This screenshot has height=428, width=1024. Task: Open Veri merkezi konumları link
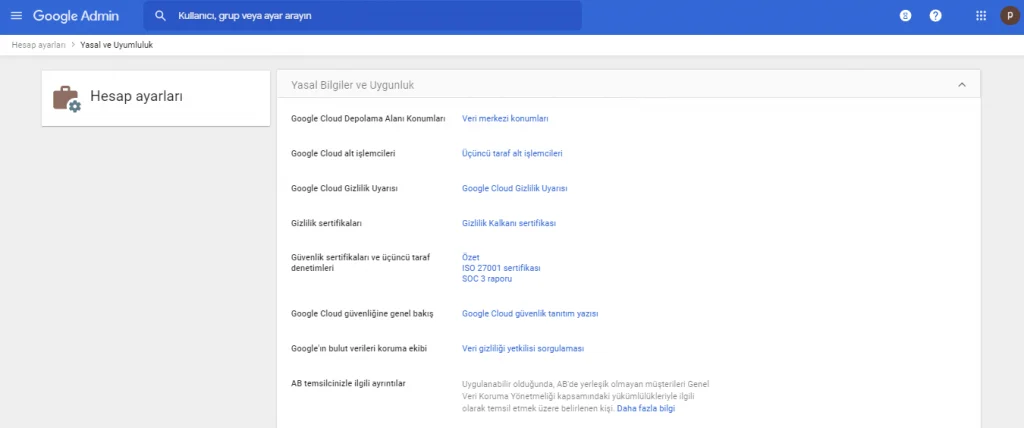click(505, 119)
